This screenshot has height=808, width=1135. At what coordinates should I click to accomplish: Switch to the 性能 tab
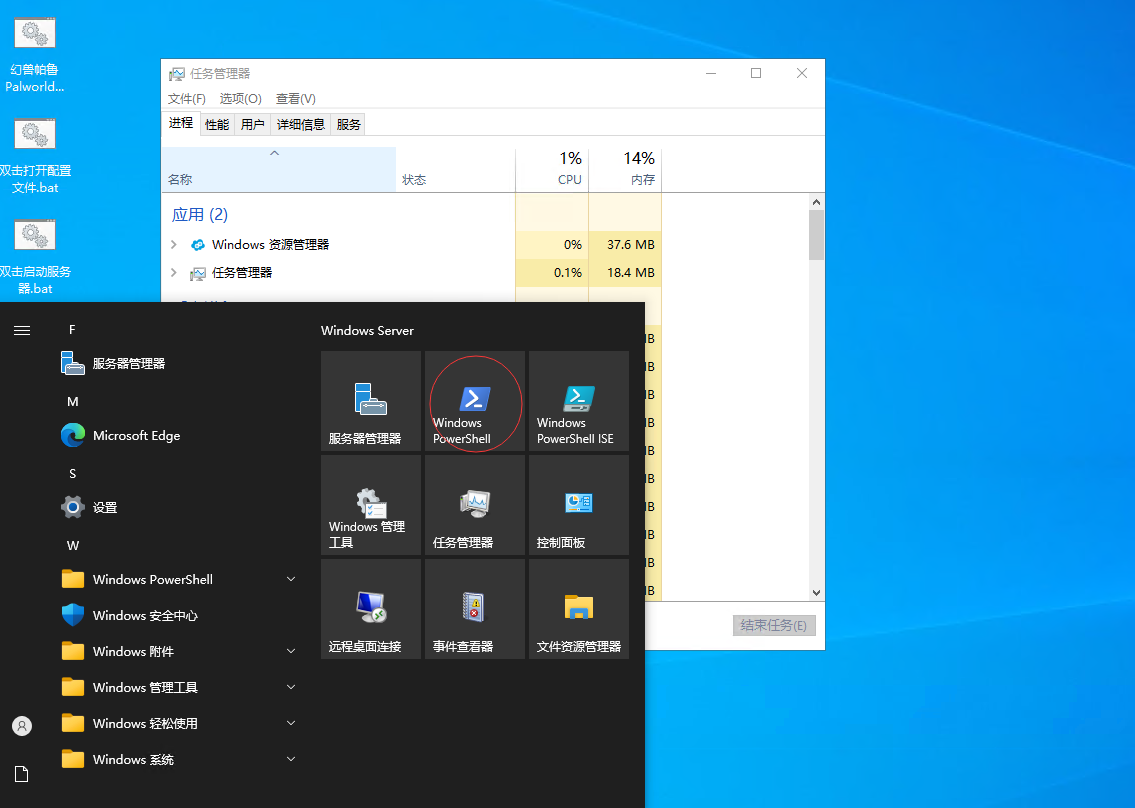pyautogui.click(x=217, y=125)
